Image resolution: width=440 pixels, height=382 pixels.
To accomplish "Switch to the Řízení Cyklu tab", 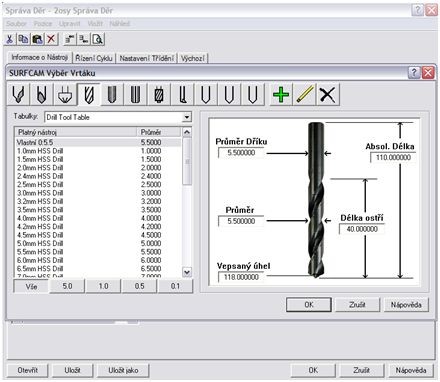I will [94, 58].
